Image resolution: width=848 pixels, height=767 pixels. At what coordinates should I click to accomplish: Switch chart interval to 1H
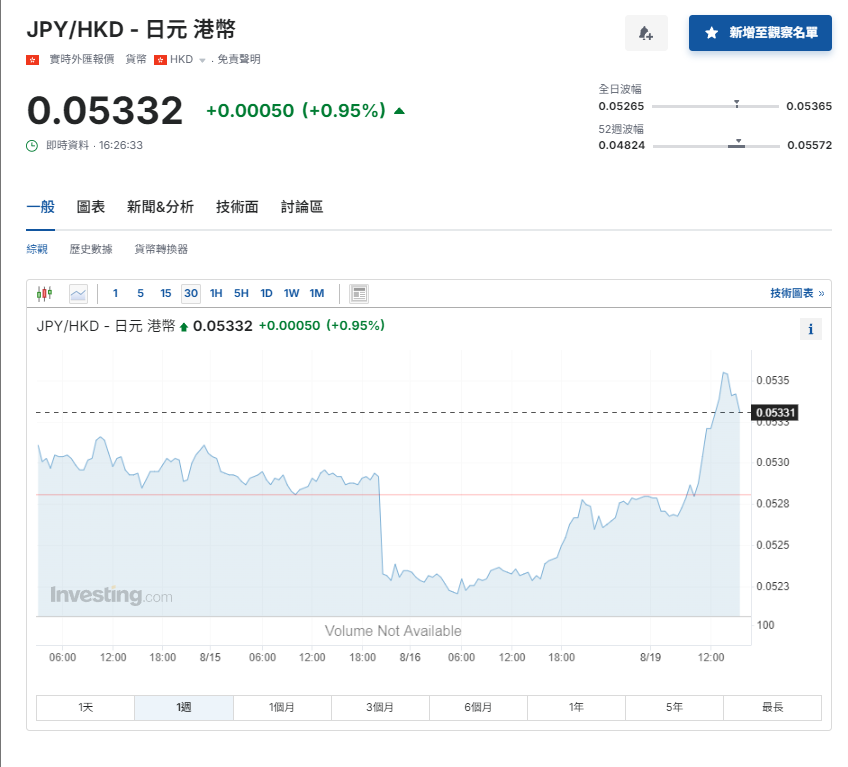[x=216, y=293]
